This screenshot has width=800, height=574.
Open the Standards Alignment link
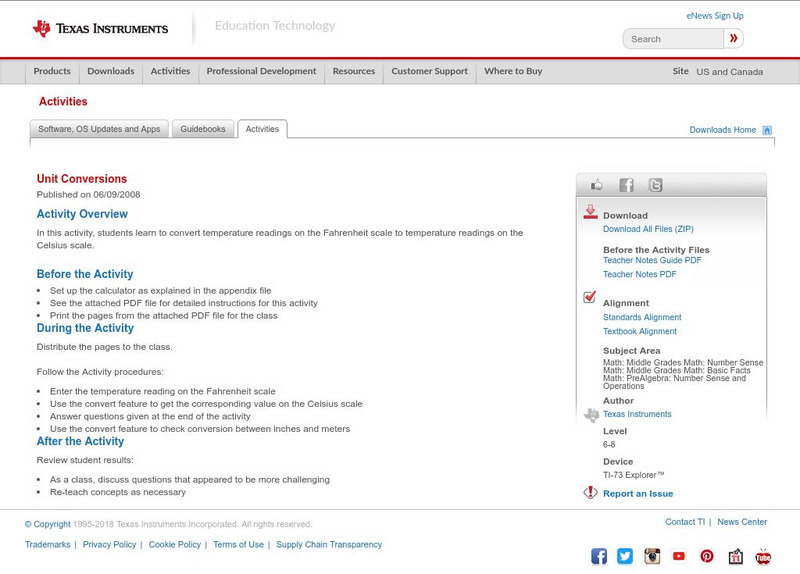[642, 317]
